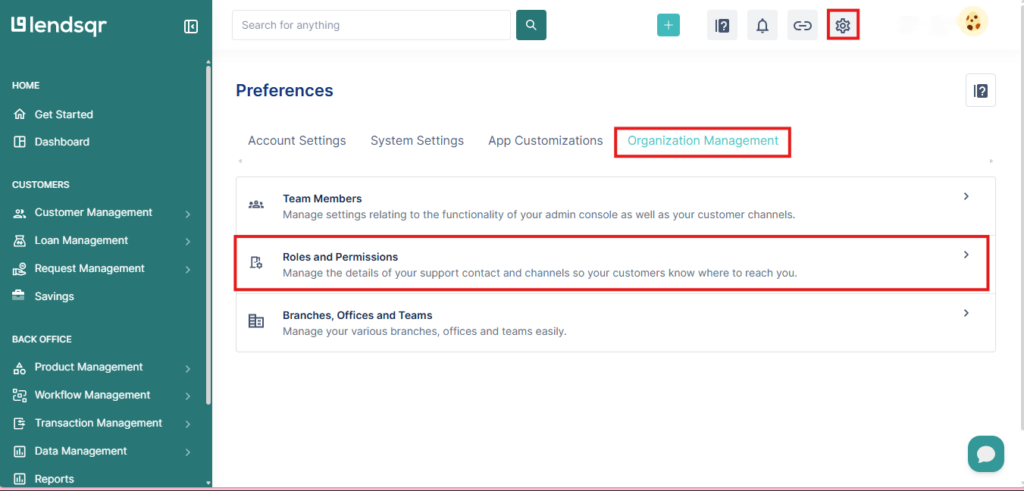Image resolution: width=1024 pixels, height=491 pixels.
Task: Open Branches, Offices and Teams row
Action: tap(612, 322)
